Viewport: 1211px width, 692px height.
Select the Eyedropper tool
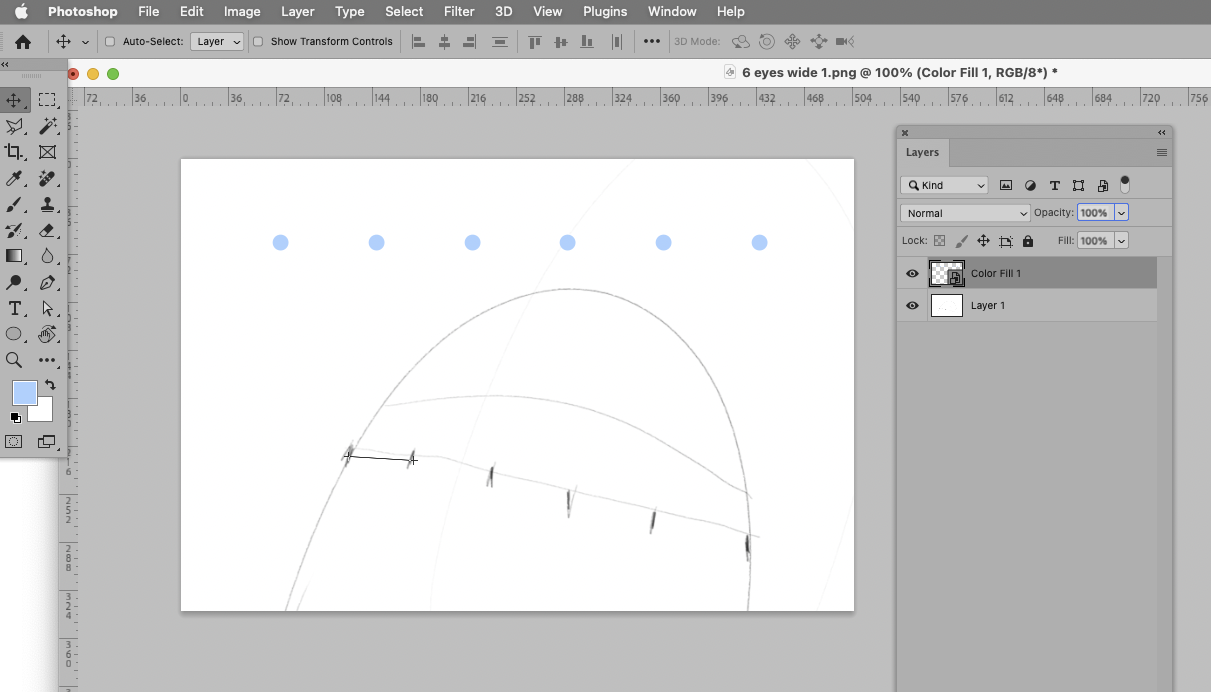15,178
